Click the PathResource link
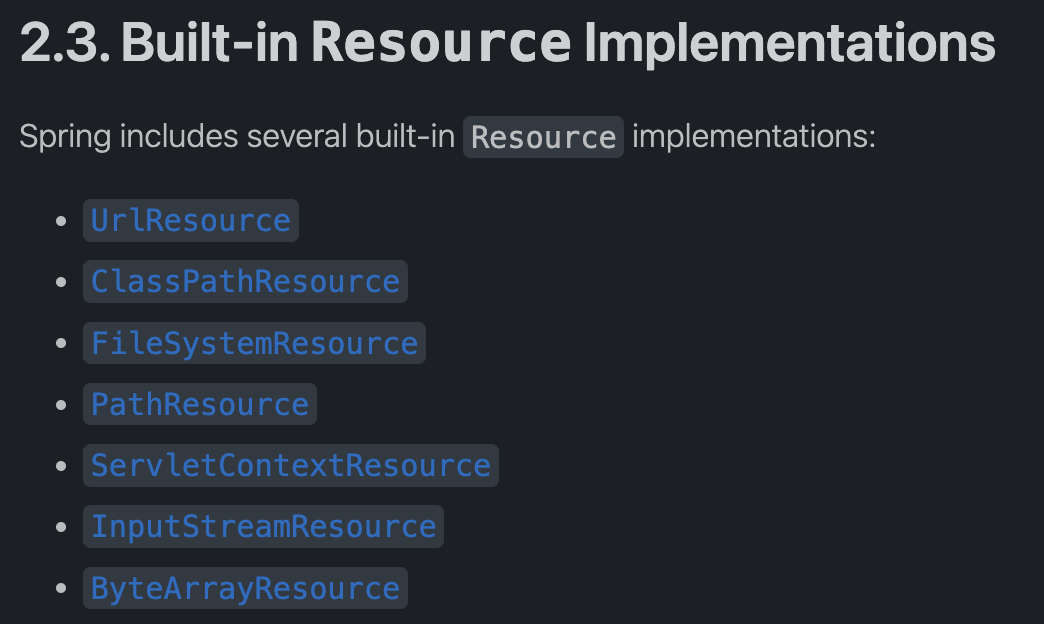 (200, 404)
